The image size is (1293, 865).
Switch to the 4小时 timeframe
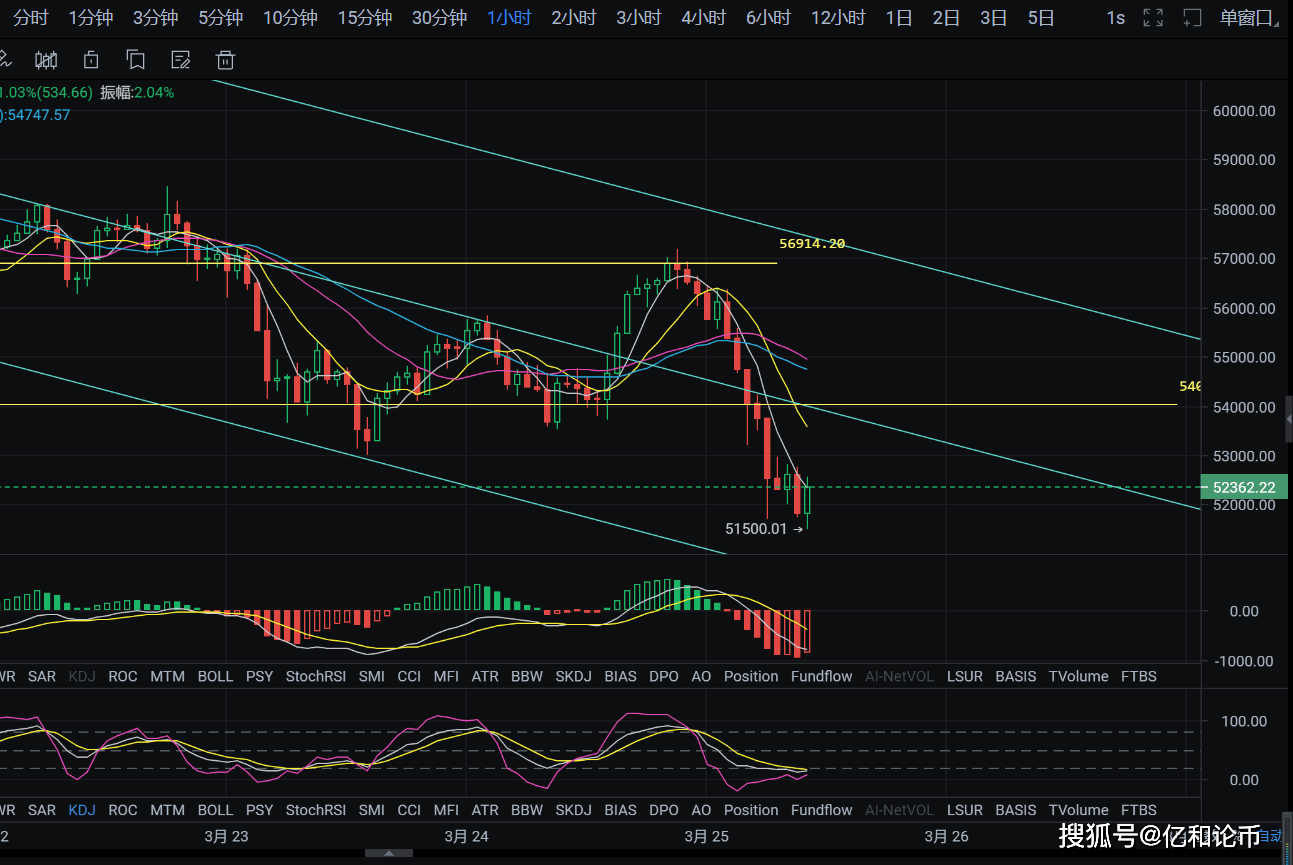tap(704, 18)
